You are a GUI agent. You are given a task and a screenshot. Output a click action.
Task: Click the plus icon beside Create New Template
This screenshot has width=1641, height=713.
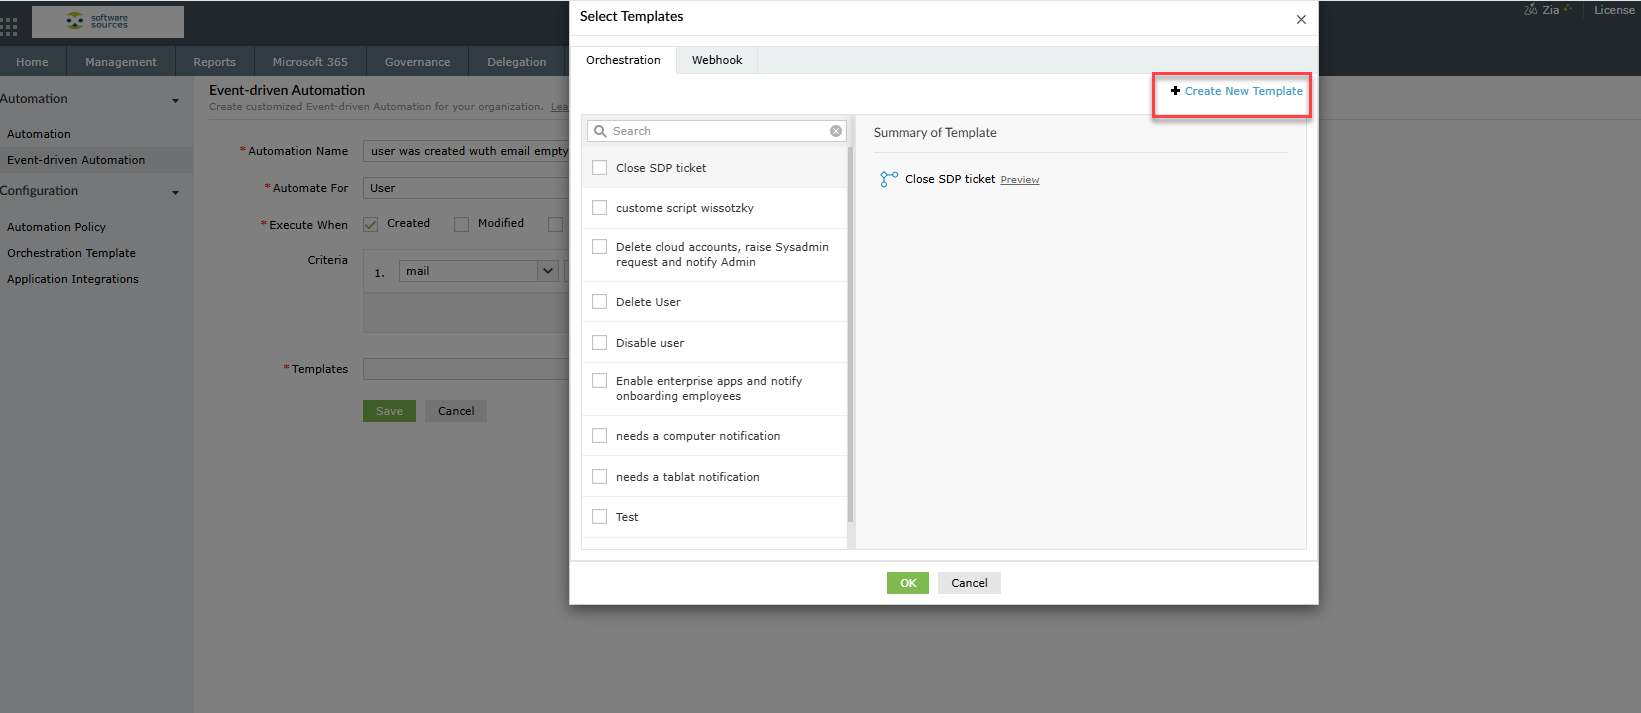pos(1175,91)
